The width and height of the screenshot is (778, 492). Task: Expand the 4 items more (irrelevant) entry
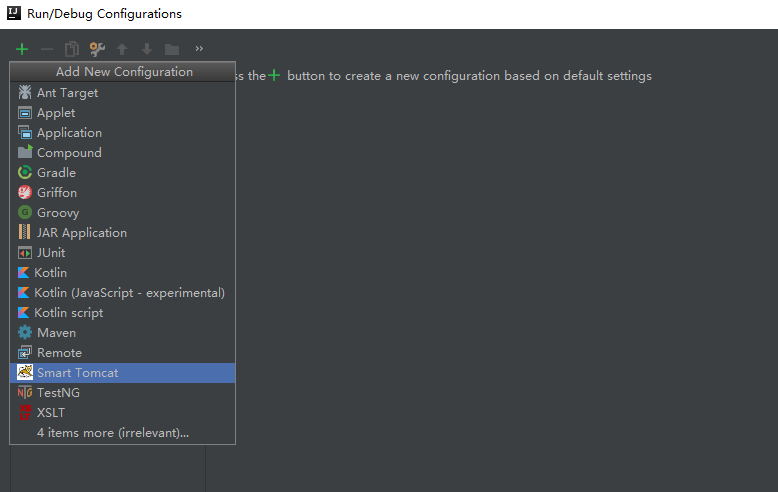coord(112,433)
